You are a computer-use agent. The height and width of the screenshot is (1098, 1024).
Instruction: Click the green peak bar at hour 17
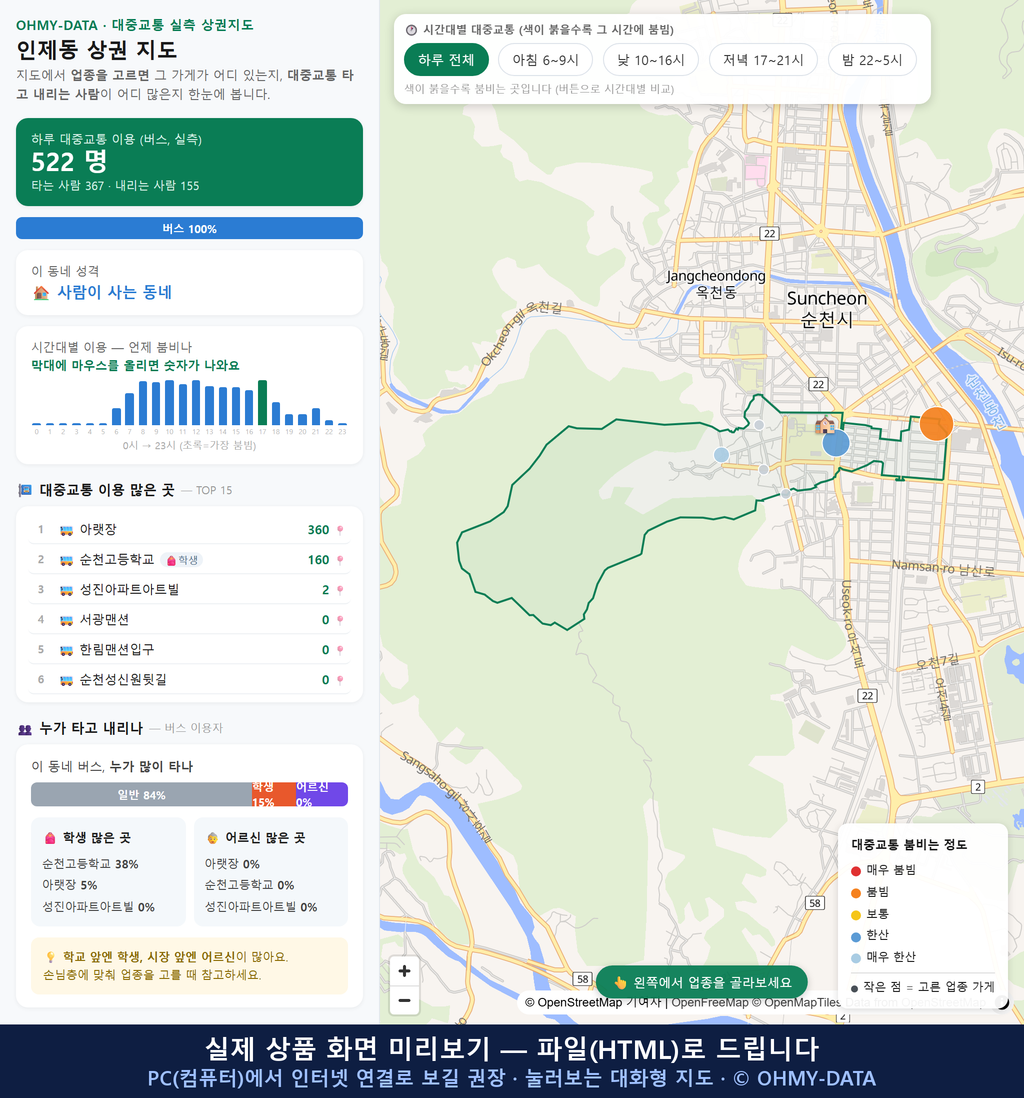[263, 403]
